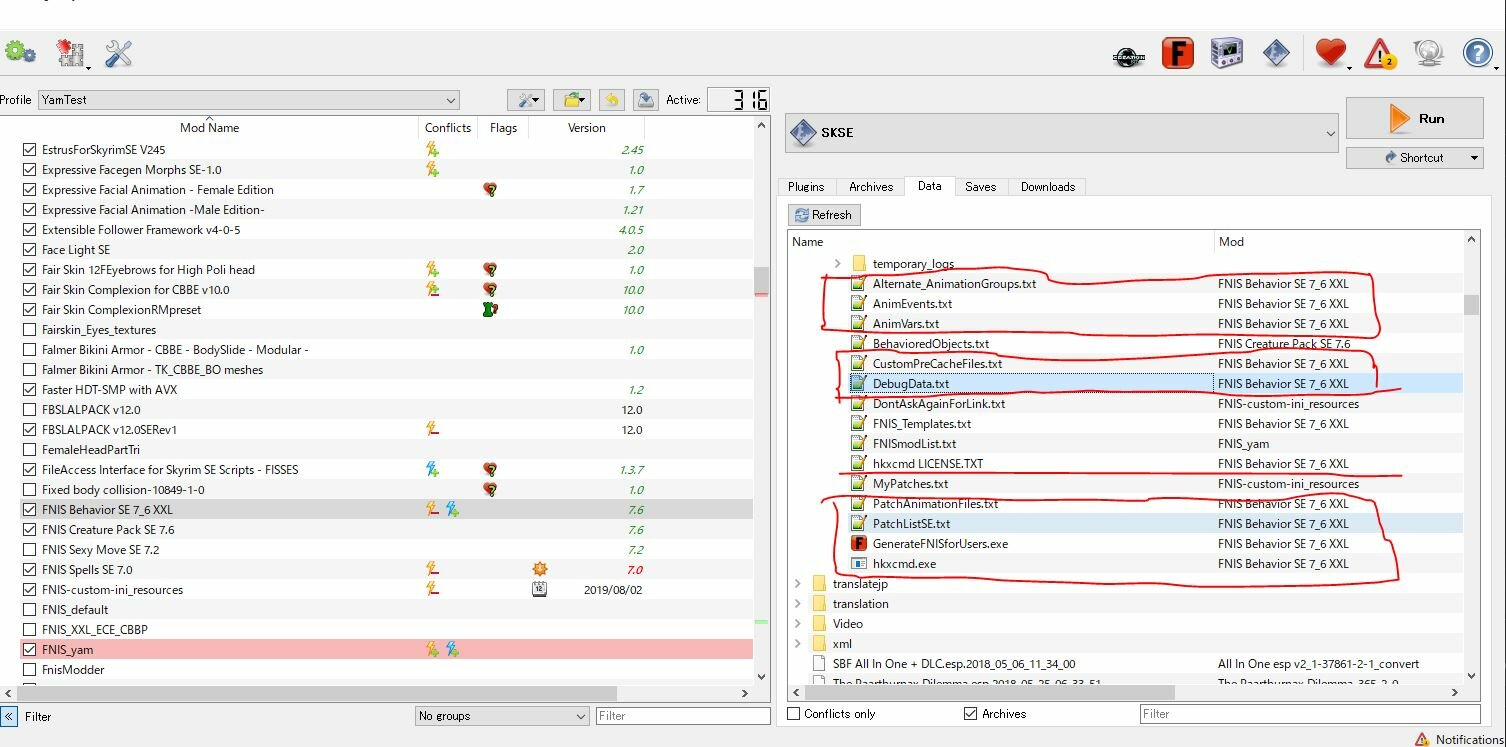
Task: Open the Saves tab
Action: [981, 186]
